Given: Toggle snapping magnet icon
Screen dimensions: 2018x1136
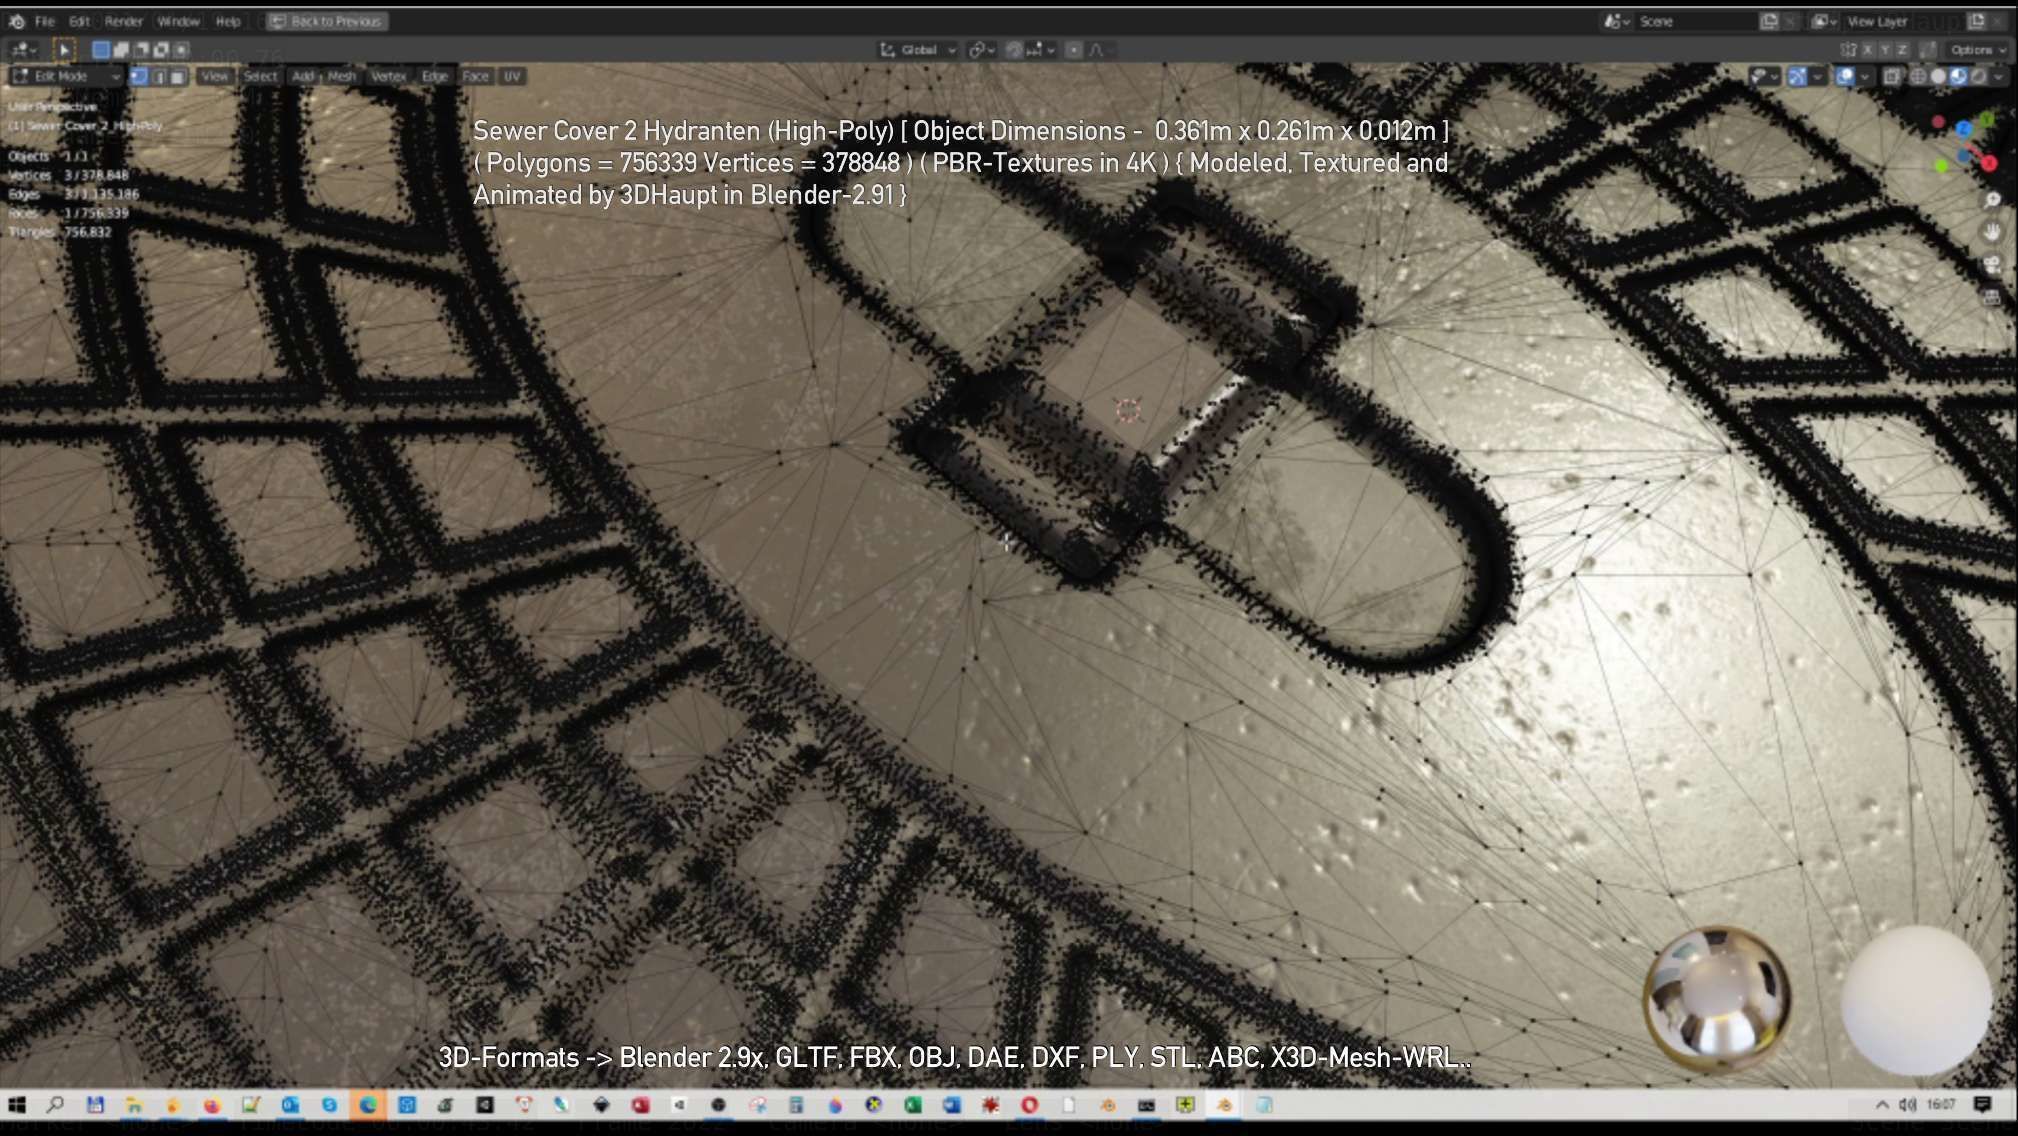Looking at the screenshot, I should pyautogui.click(x=1014, y=49).
